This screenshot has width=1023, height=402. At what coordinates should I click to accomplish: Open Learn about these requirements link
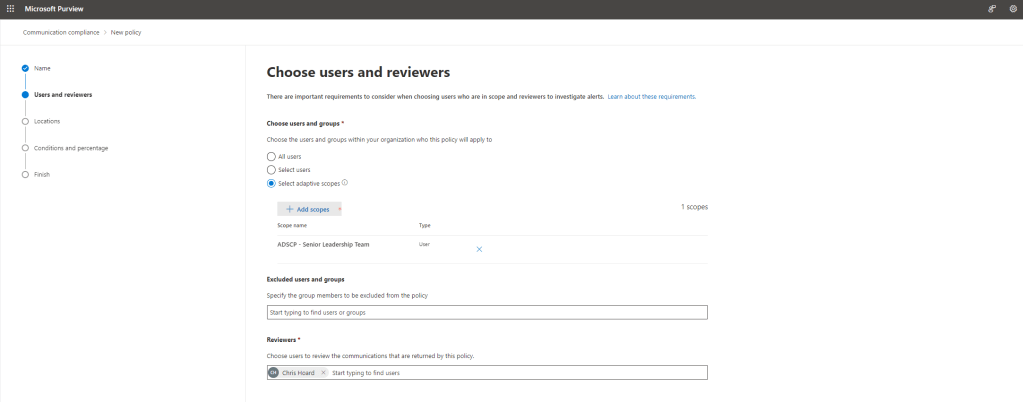[651, 97]
